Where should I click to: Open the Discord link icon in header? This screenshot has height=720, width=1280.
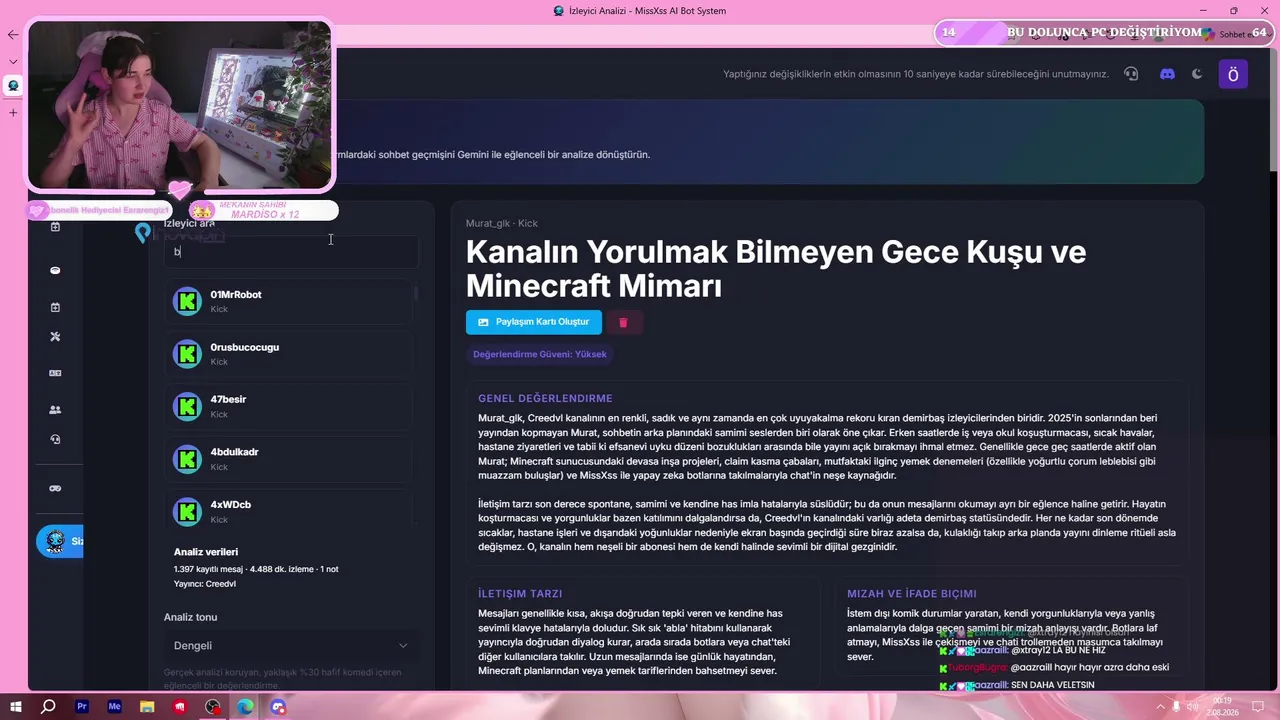(x=1167, y=74)
